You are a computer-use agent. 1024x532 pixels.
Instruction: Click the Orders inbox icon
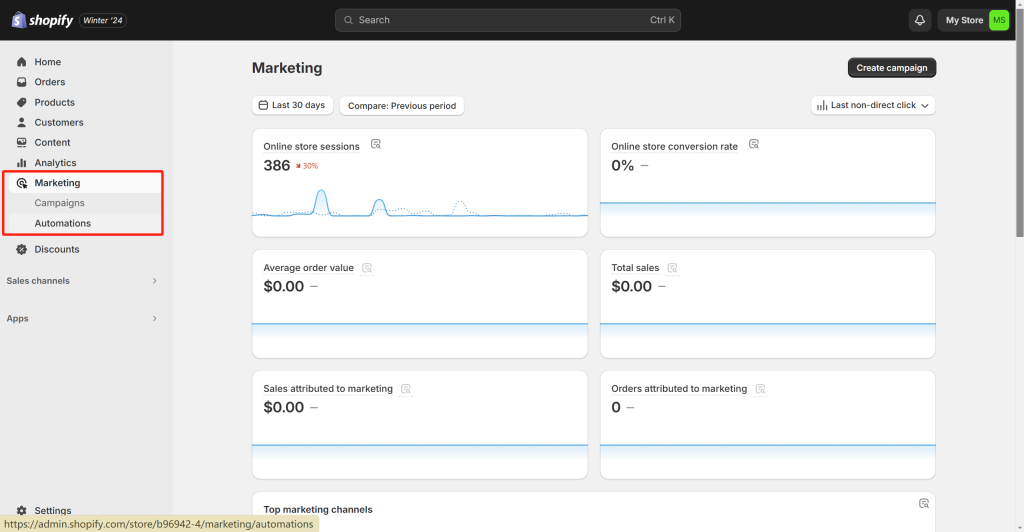coord(22,82)
